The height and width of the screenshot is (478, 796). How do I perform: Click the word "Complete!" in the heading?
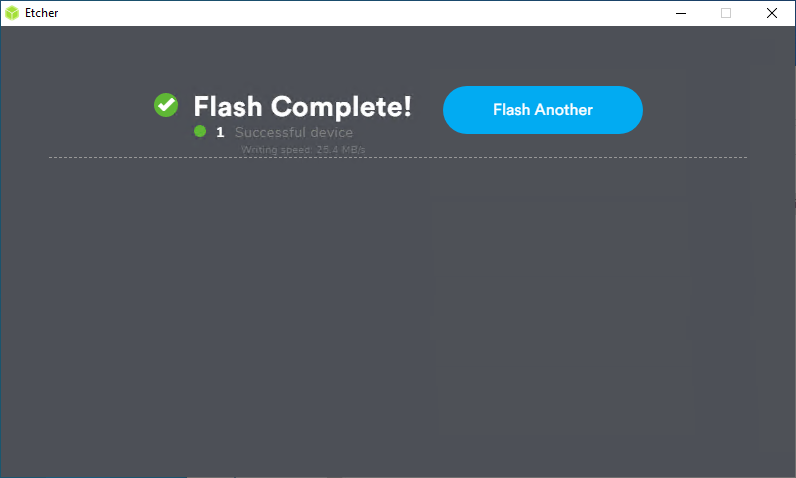tap(341, 107)
